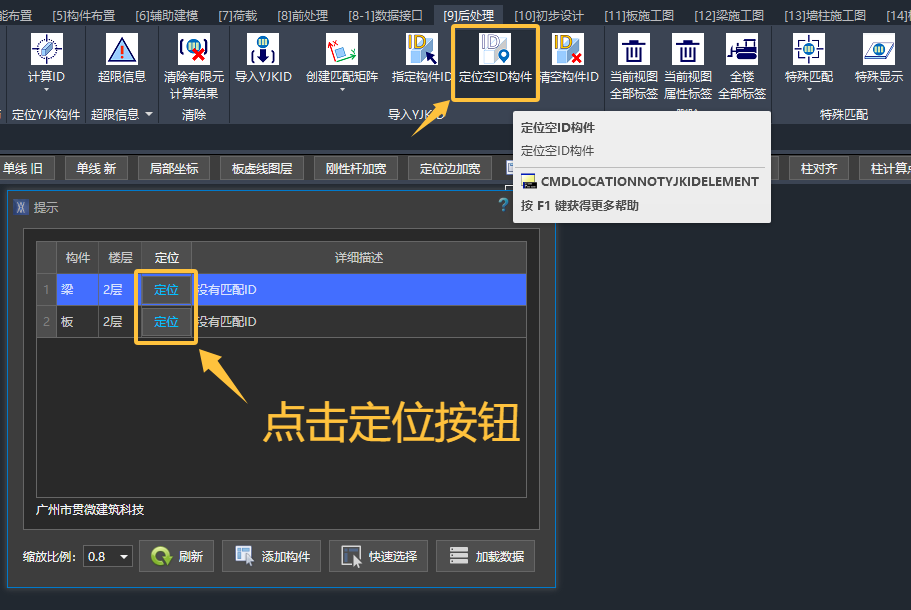Open the 创建匹配矩阵 tool
Viewport: 911px width, 610px height.
click(x=342, y=49)
